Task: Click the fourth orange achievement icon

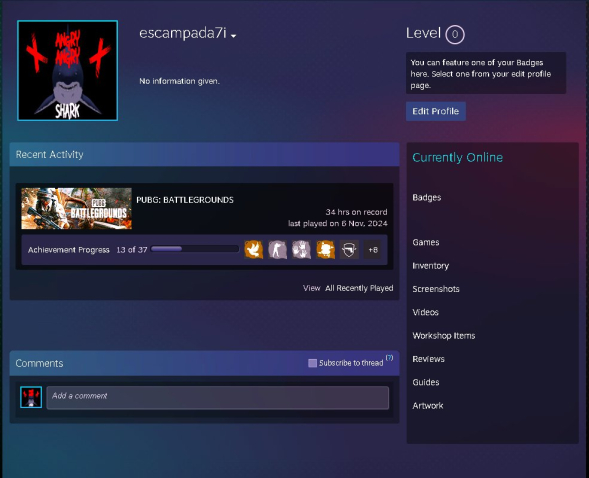Action: coord(326,250)
